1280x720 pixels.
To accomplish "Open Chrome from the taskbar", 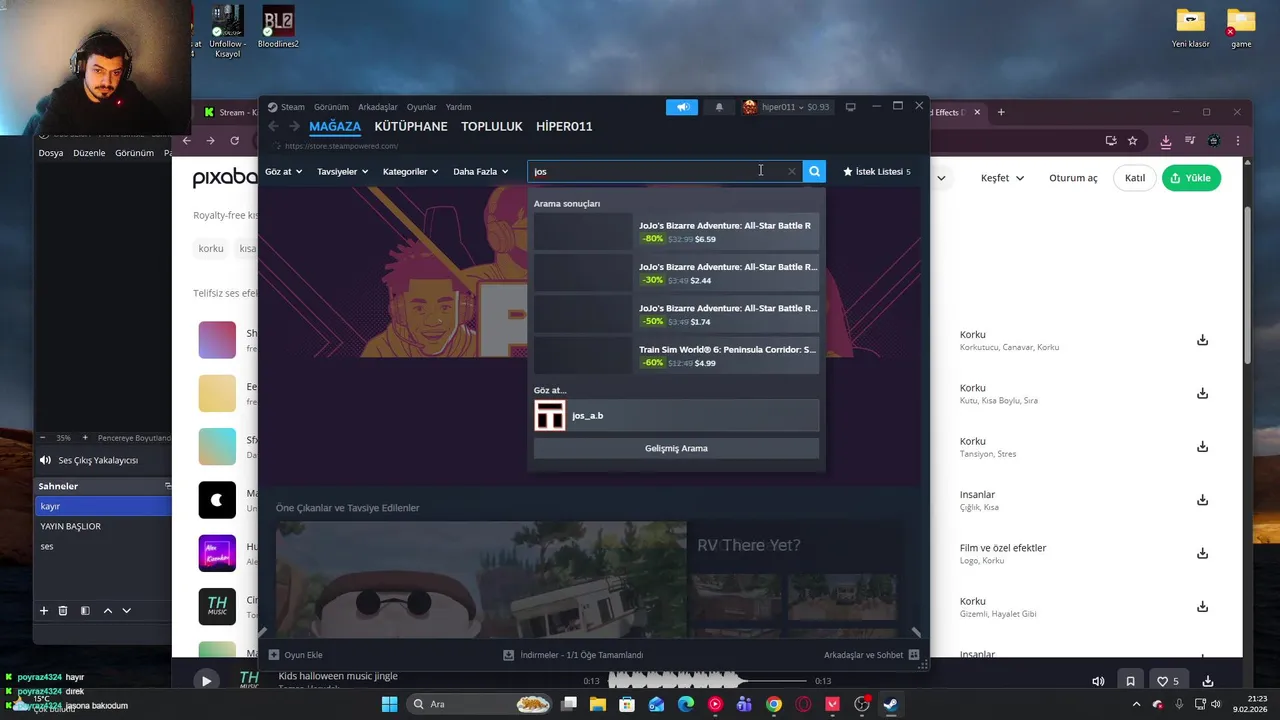I will click(774, 704).
